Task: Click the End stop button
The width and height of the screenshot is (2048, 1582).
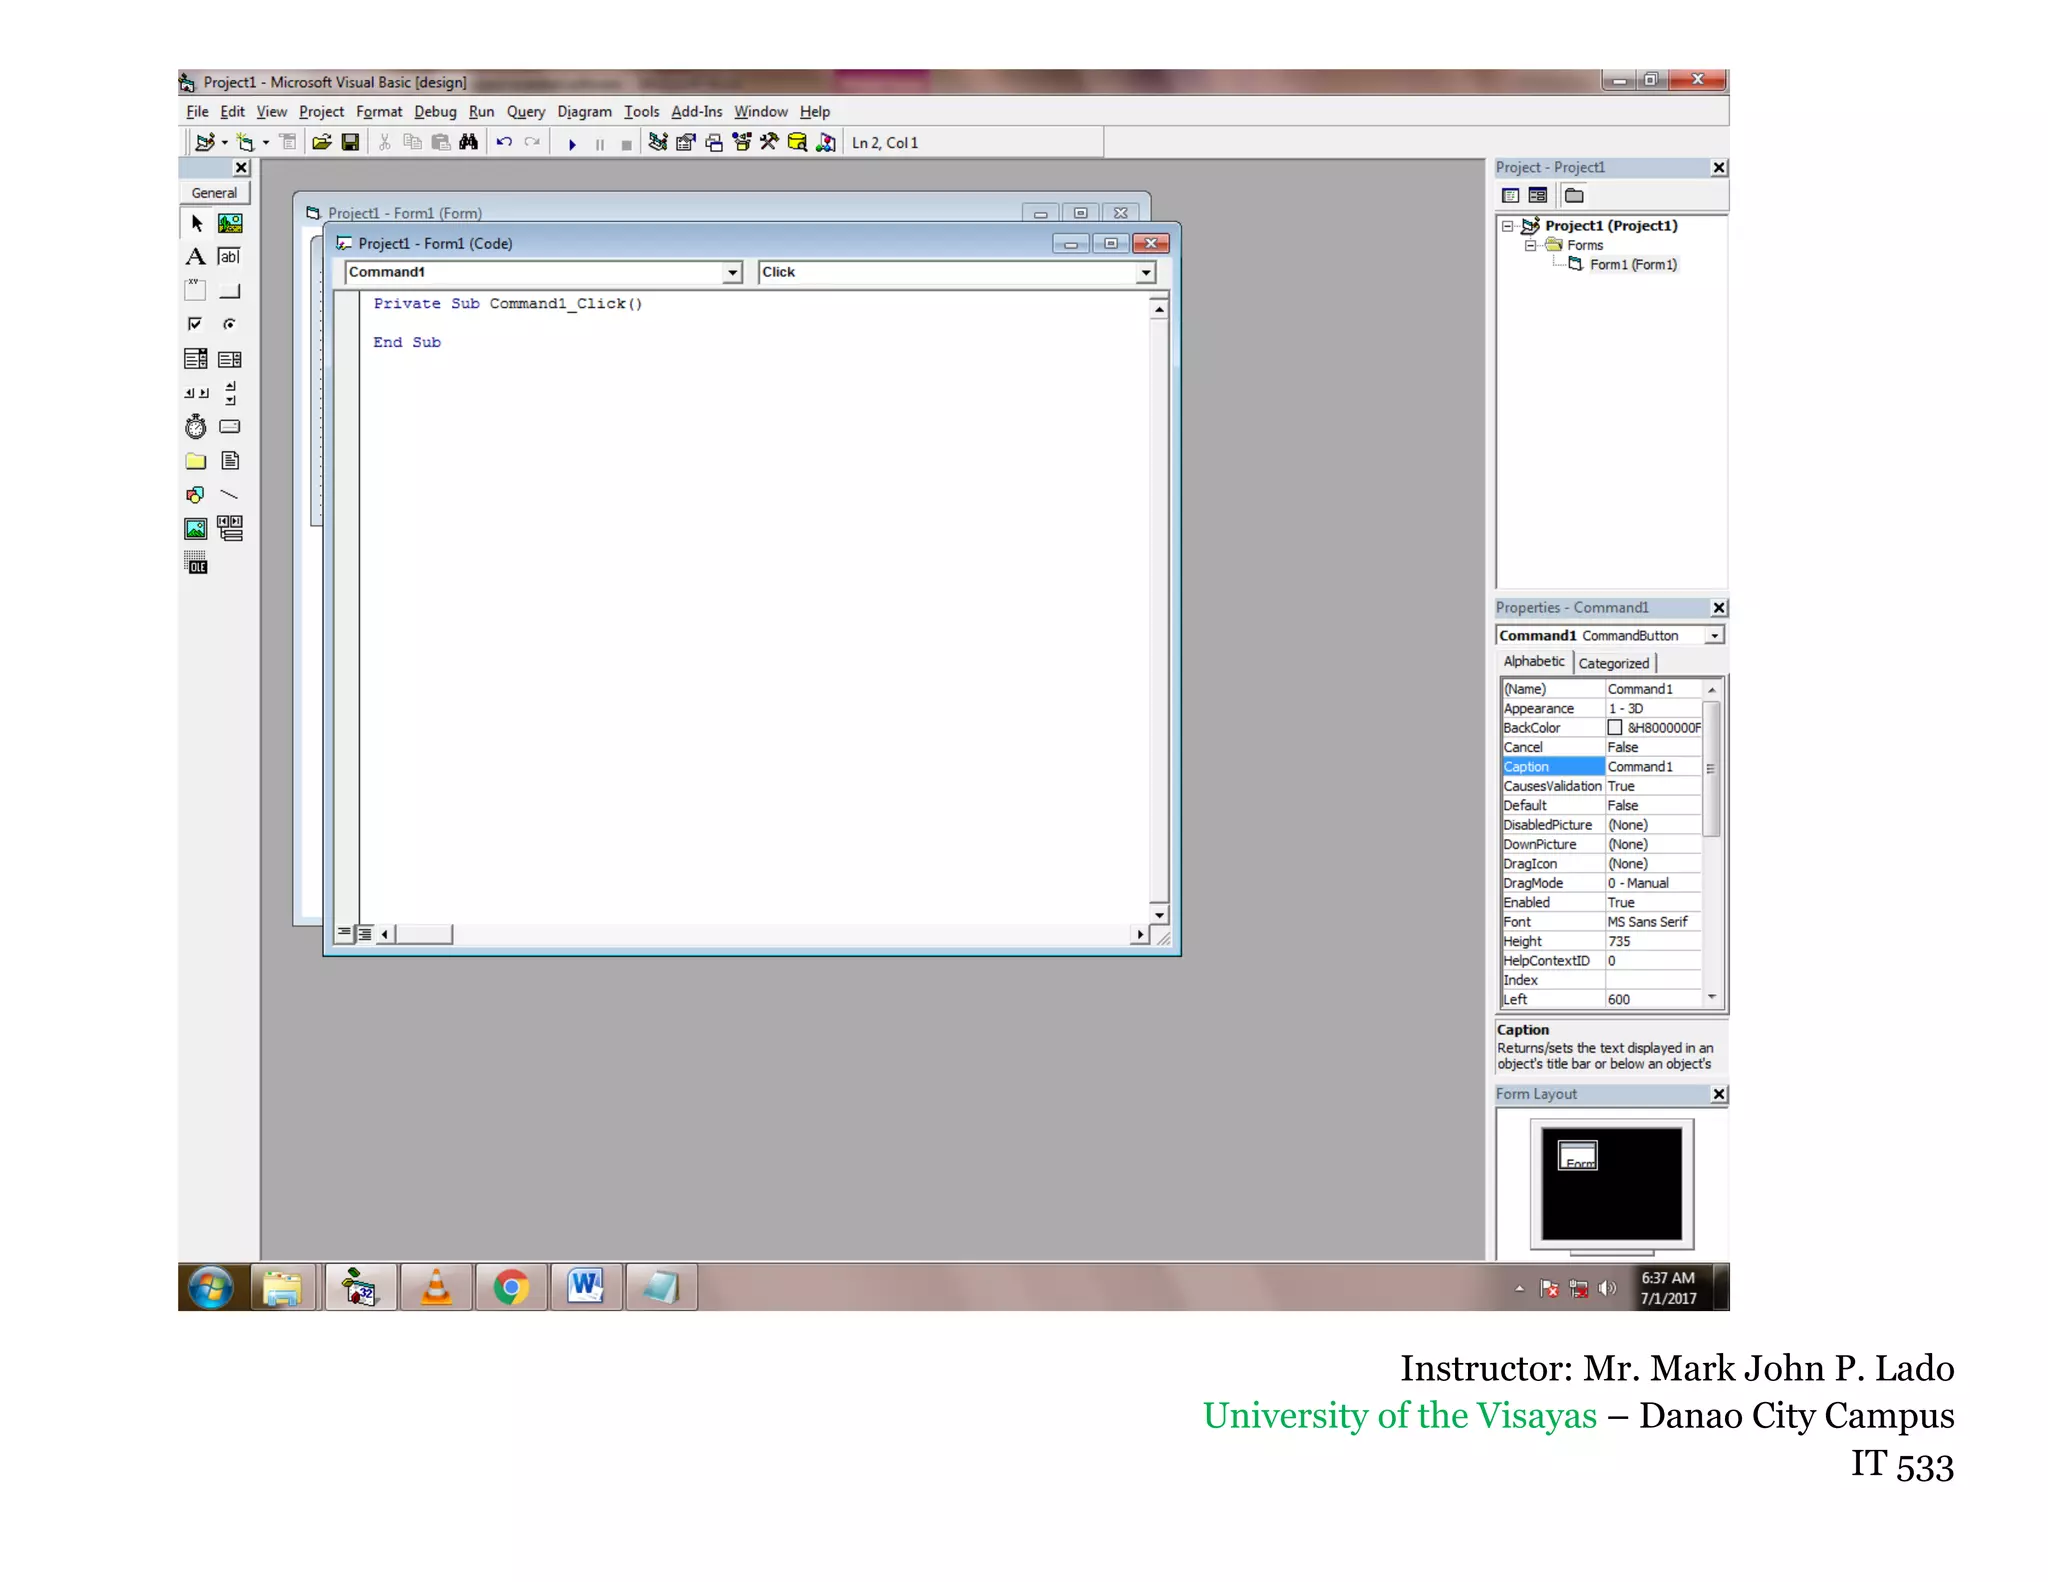Action: click(x=626, y=144)
